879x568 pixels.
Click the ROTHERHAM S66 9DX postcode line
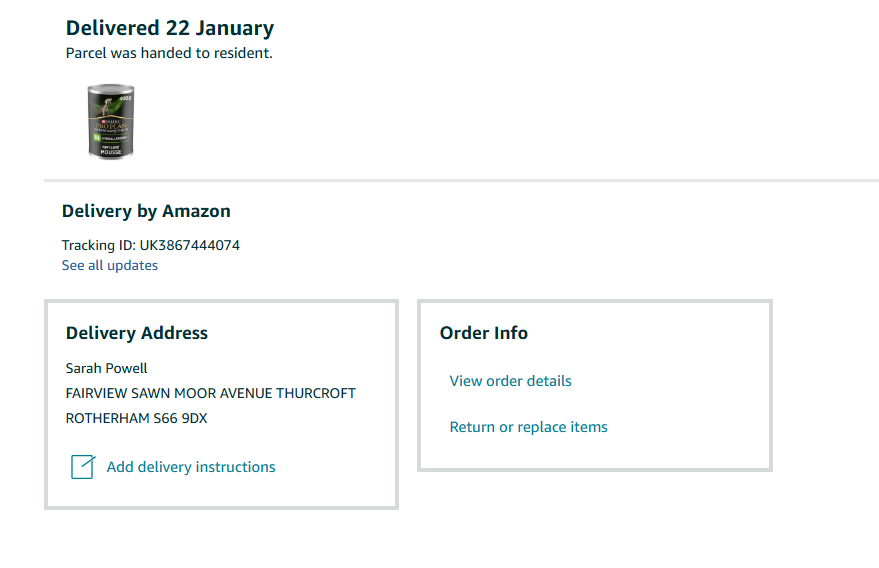coord(137,418)
